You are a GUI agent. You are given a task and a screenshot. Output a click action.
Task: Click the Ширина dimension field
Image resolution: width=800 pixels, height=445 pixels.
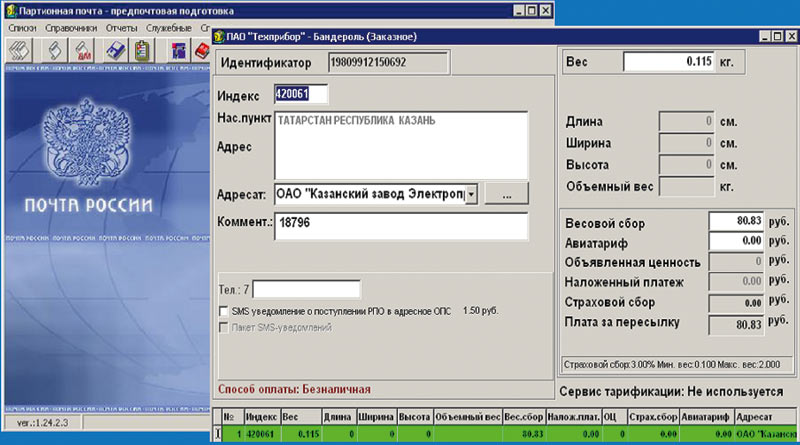coord(686,143)
